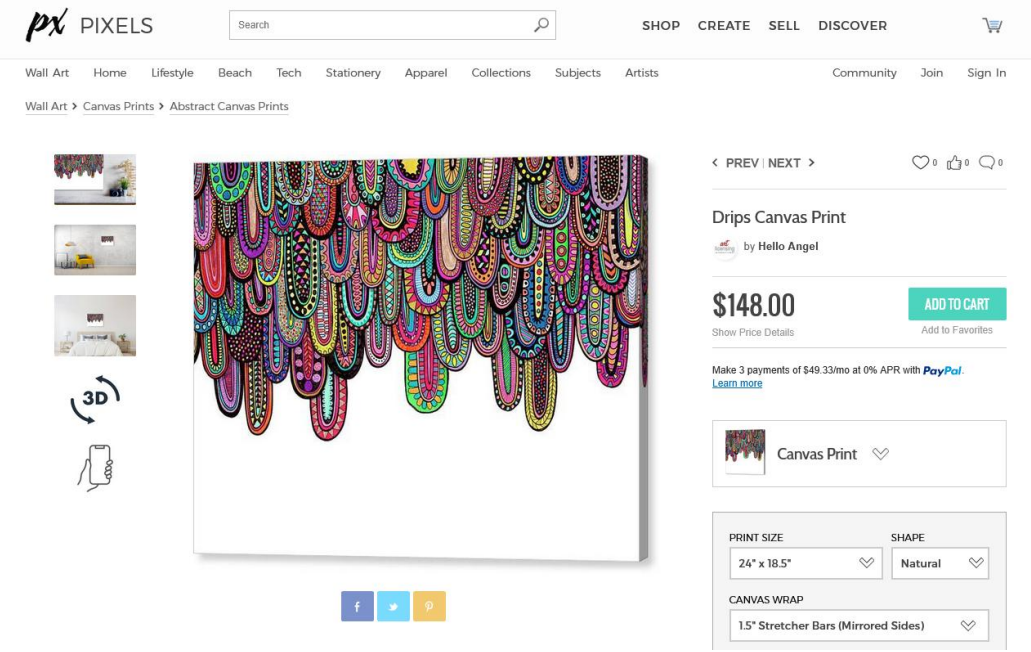
Task: Like with the thumbs-up icon
Action: pyautogui.click(x=954, y=162)
